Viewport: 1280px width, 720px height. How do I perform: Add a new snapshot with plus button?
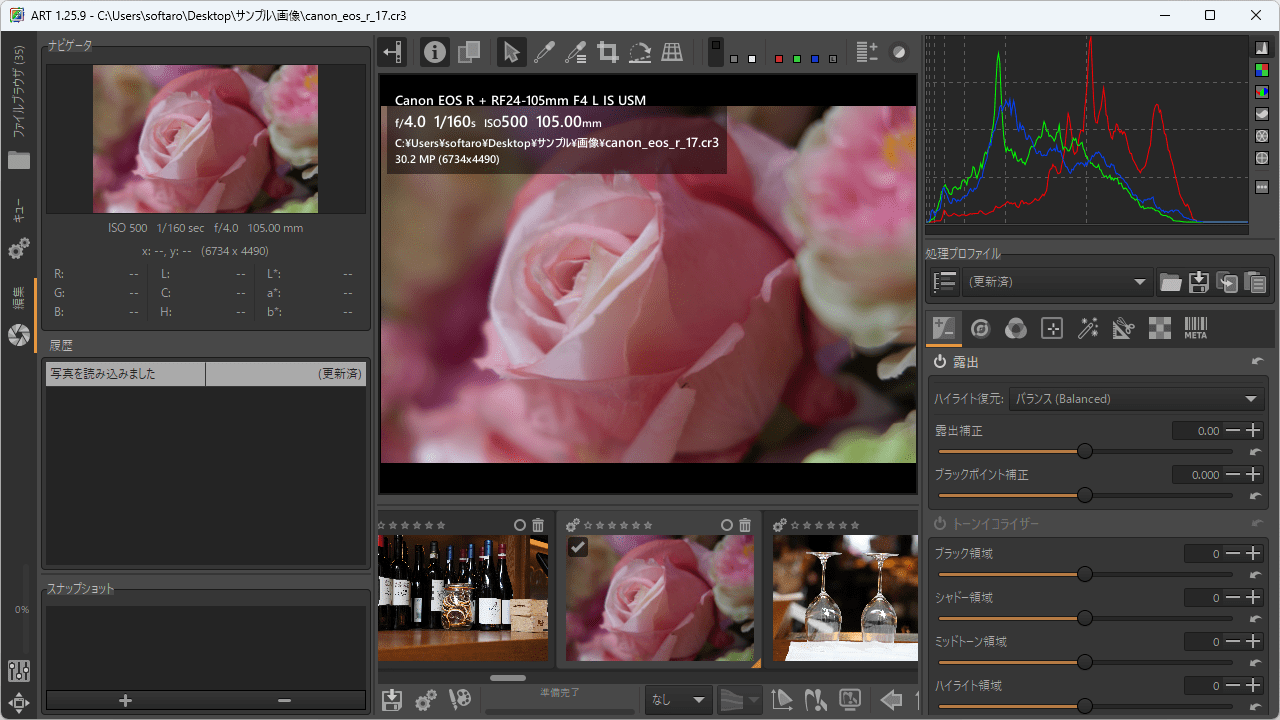click(125, 700)
